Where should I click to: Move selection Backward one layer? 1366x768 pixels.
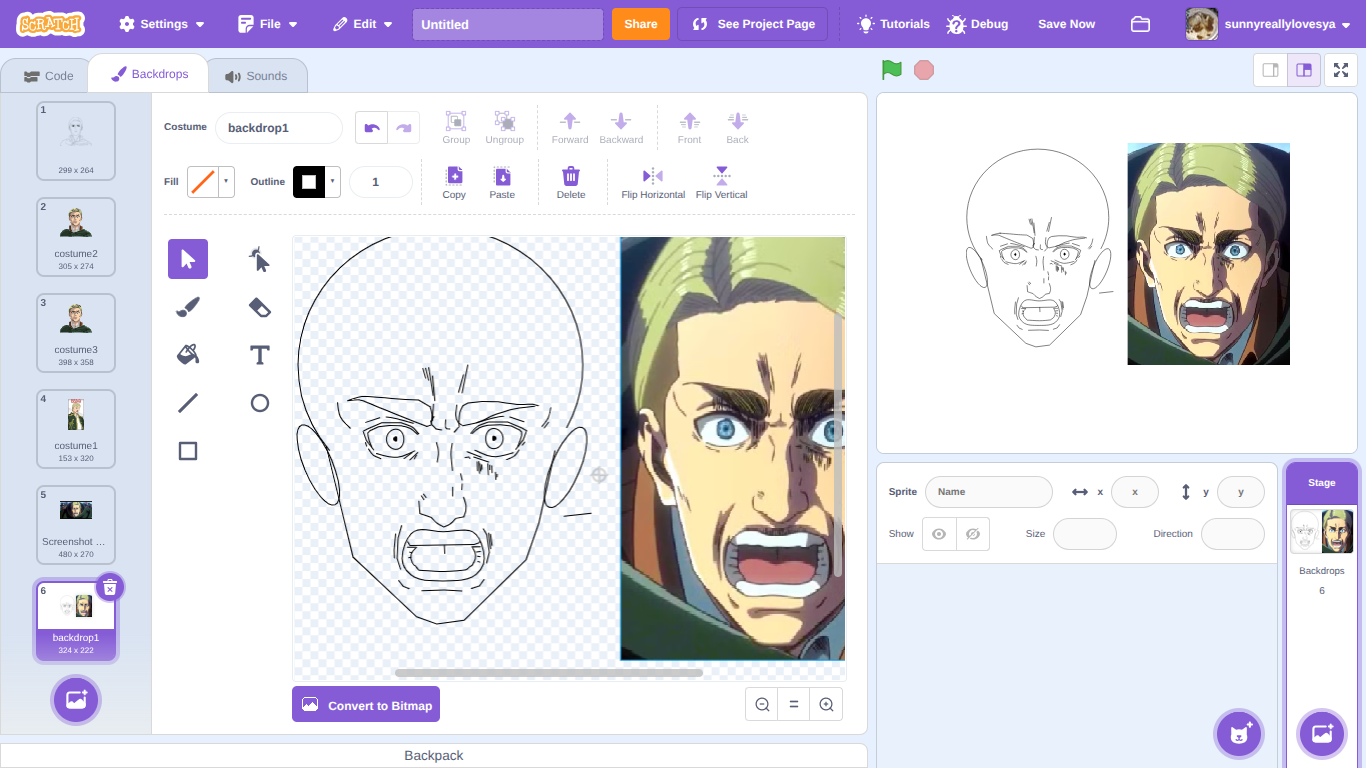[x=621, y=128]
